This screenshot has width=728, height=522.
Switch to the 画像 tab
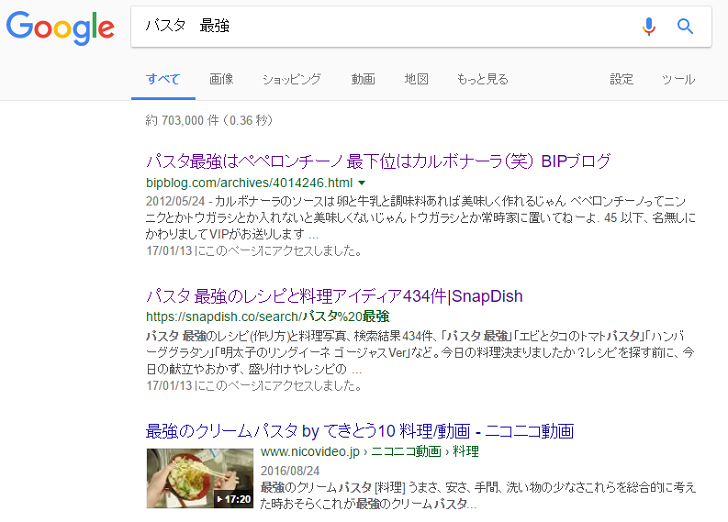221,79
